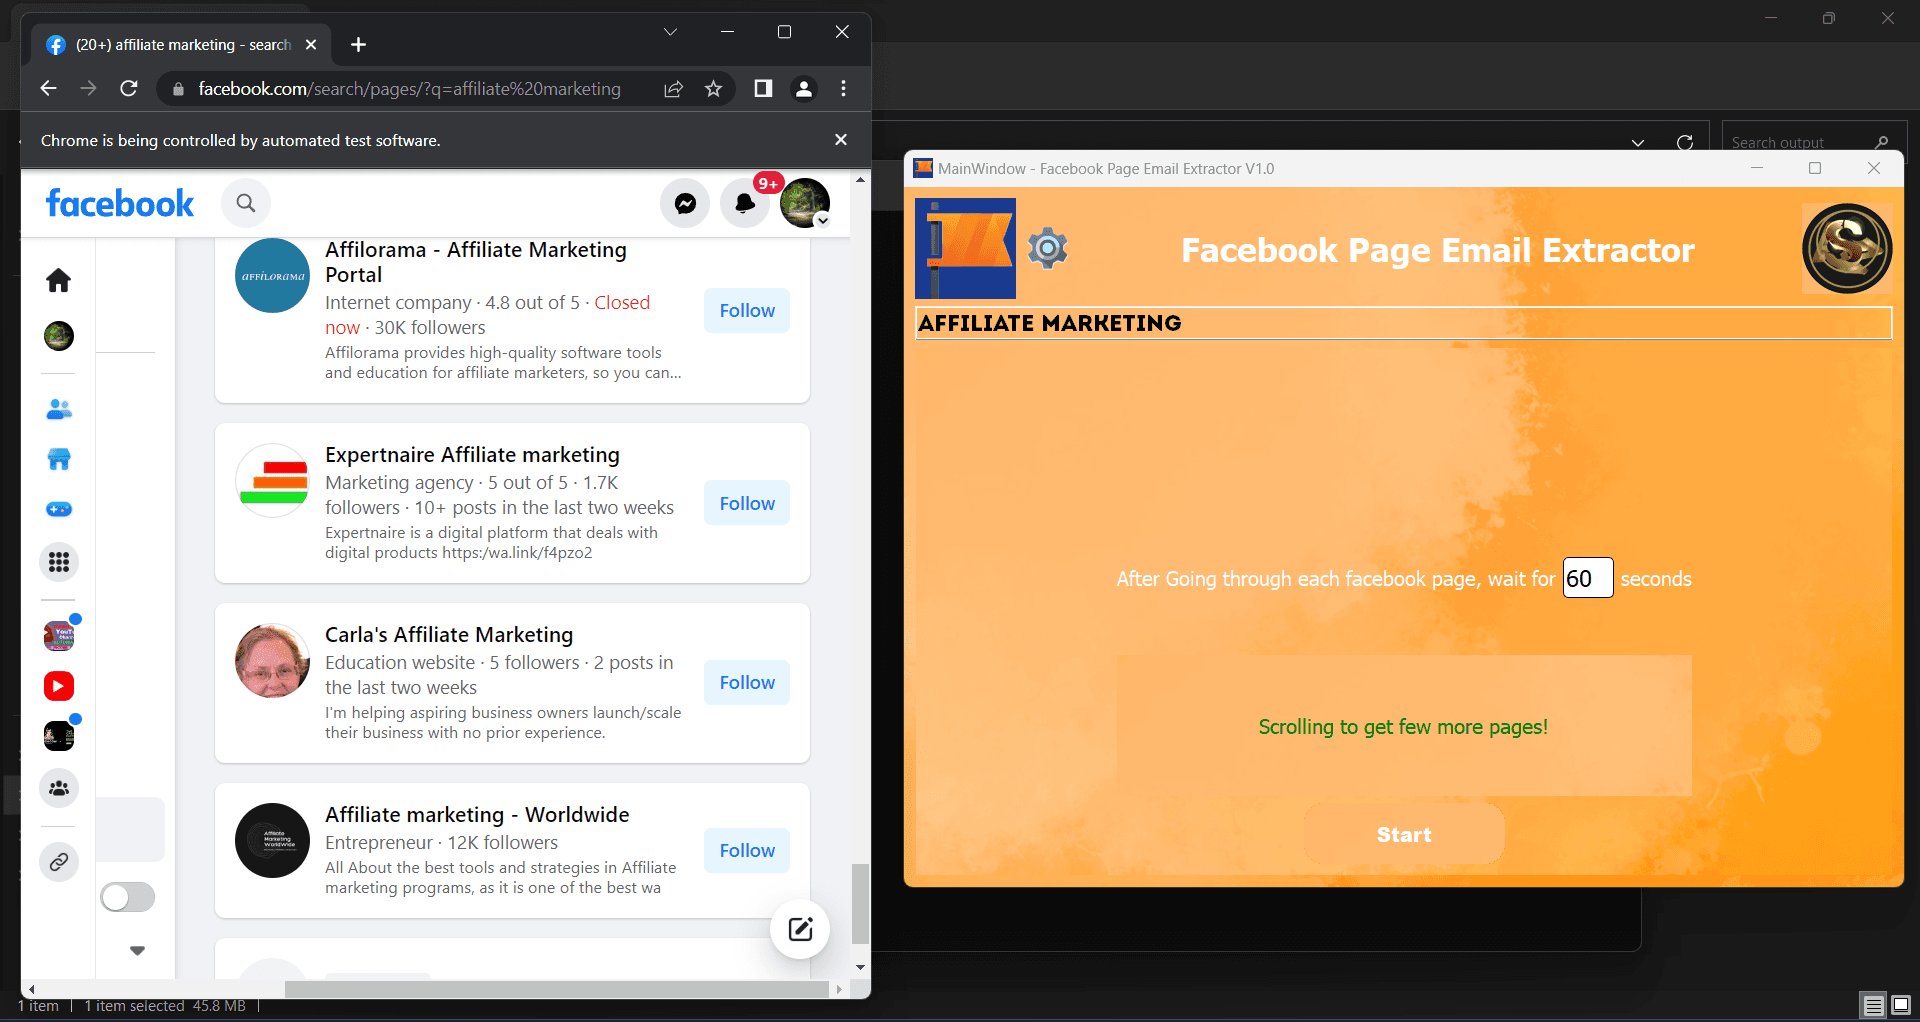Switch to details view icon in status bar
The image size is (1920, 1022).
click(x=1873, y=1005)
